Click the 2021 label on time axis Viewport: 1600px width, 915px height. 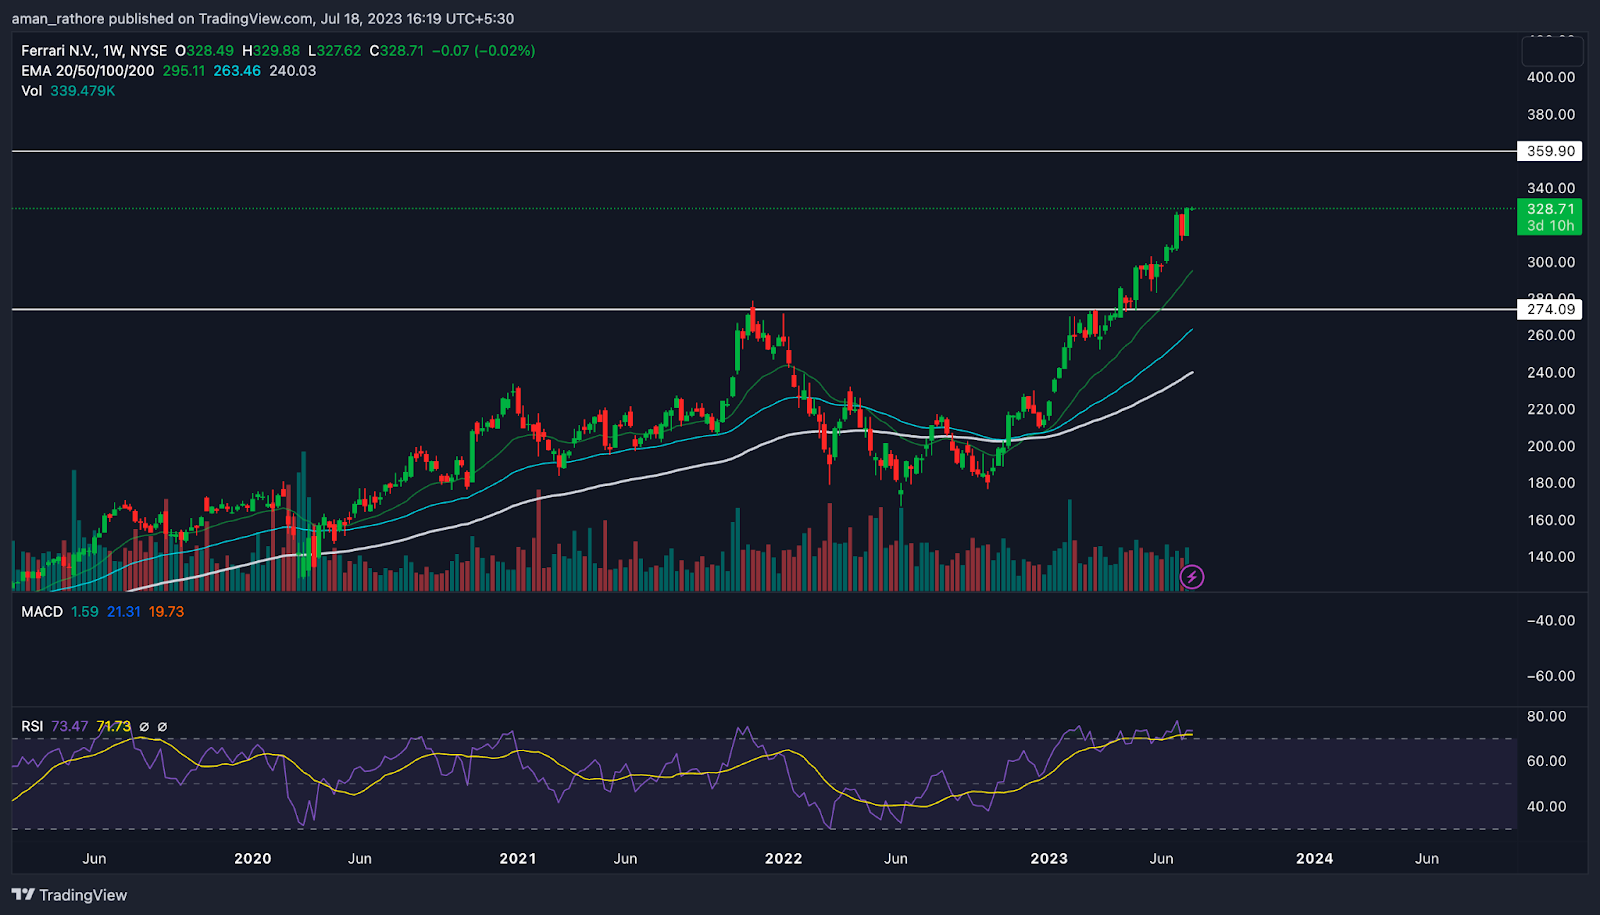click(518, 858)
